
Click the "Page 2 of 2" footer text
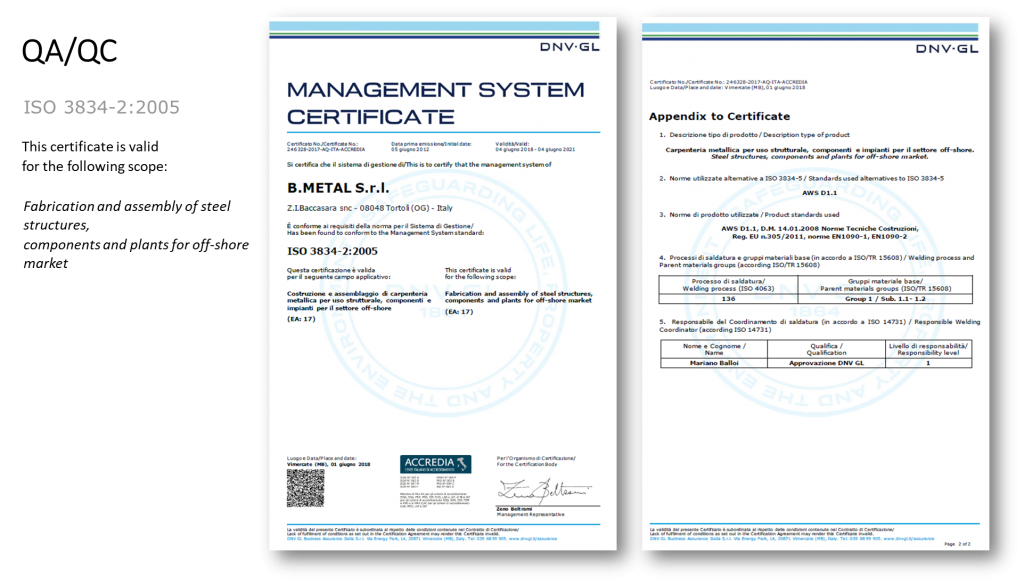957,544
